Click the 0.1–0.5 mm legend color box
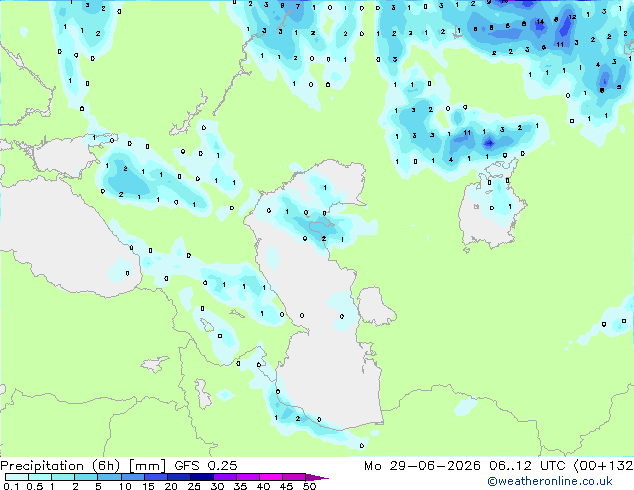Image resolution: width=634 pixels, height=490 pixels. coord(17,477)
